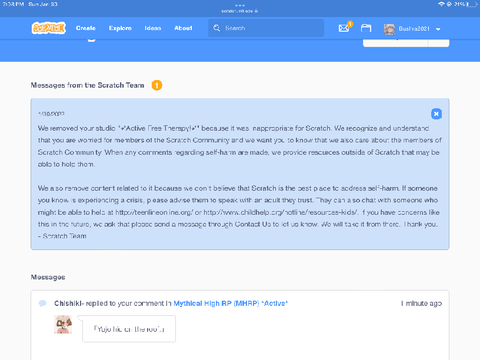Open the Create menu item
The height and width of the screenshot is (360, 480).
coord(86,28)
